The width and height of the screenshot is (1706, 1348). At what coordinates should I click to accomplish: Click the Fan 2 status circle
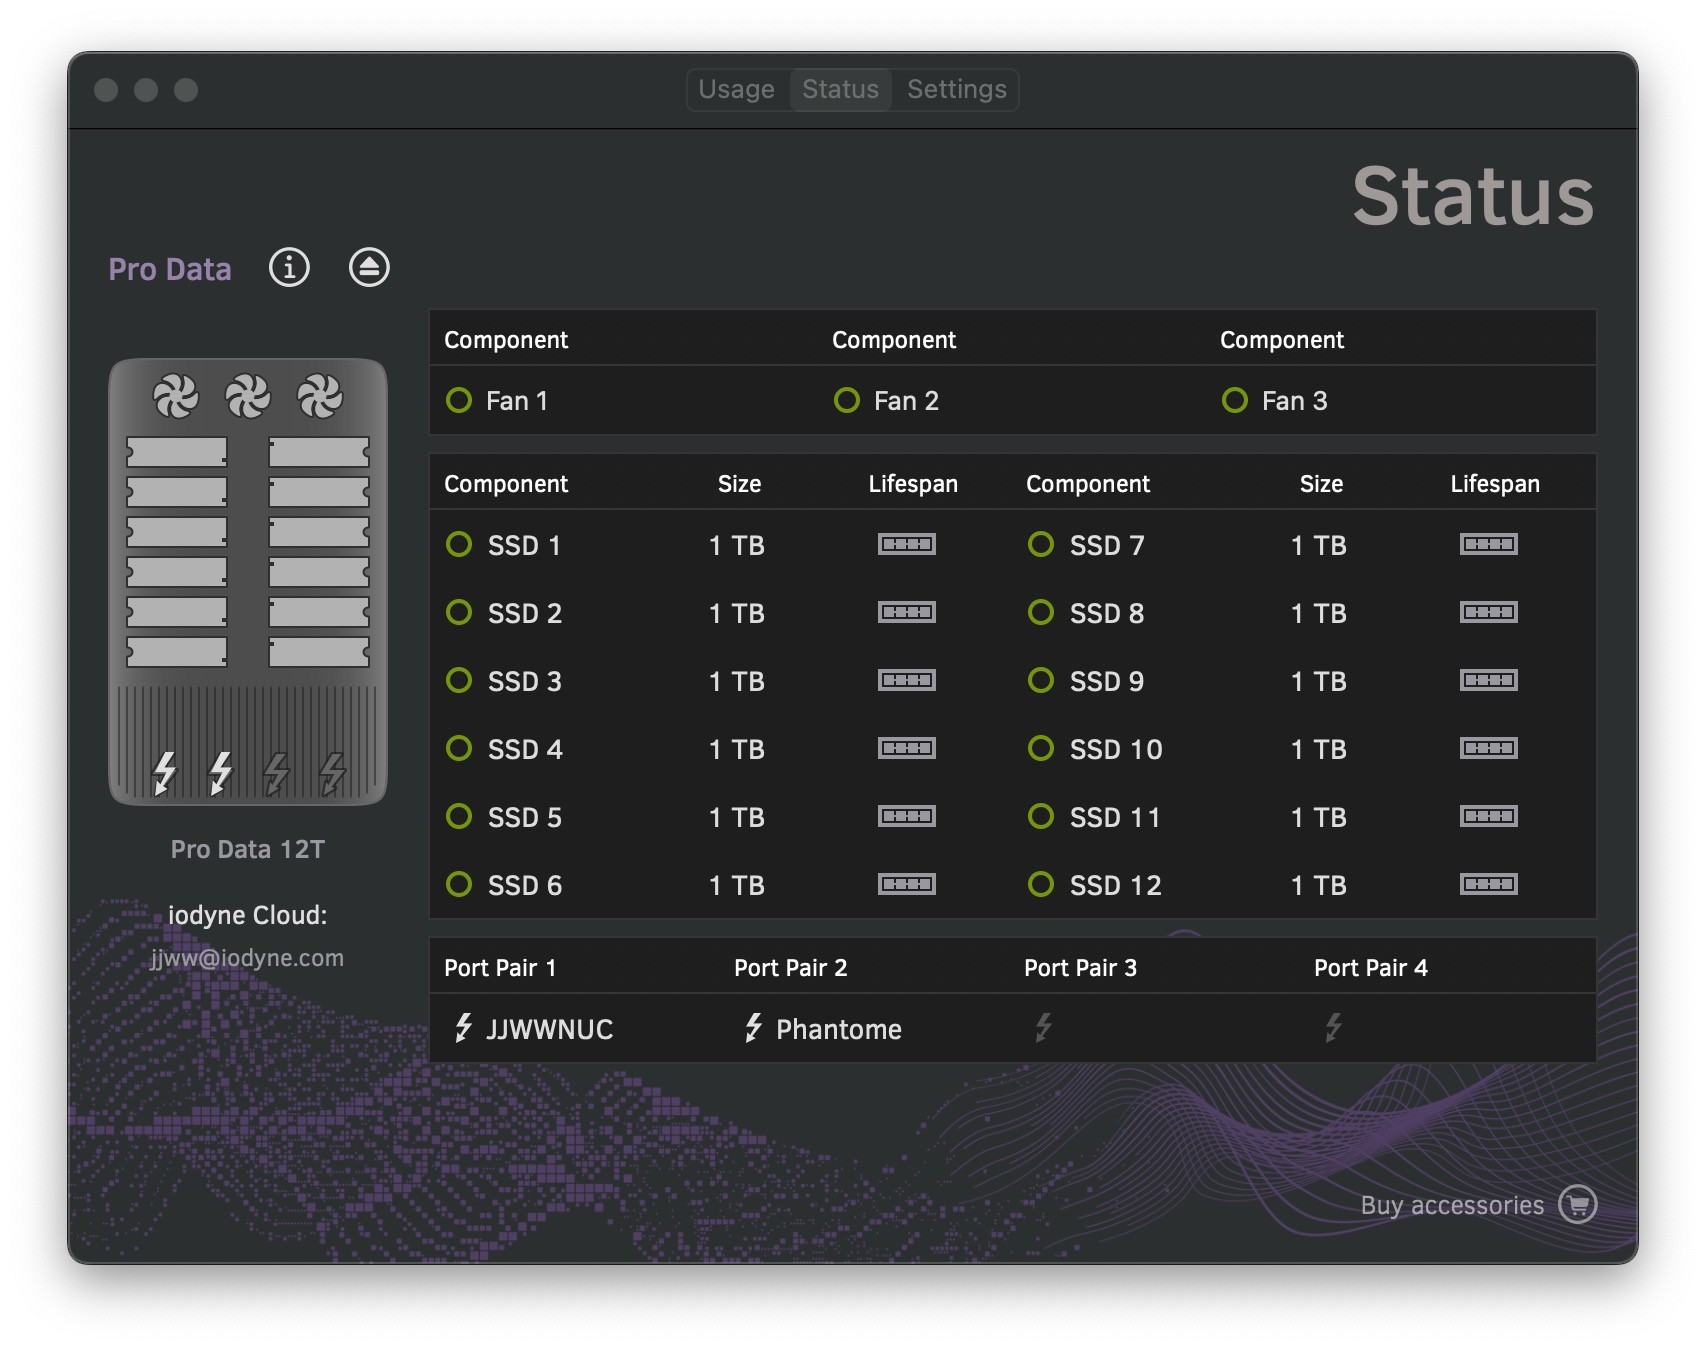tap(847, 400)
